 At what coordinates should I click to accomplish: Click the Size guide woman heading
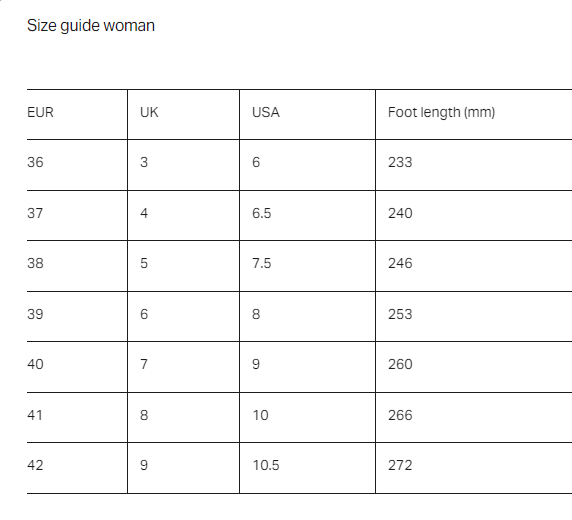(91, 26)
